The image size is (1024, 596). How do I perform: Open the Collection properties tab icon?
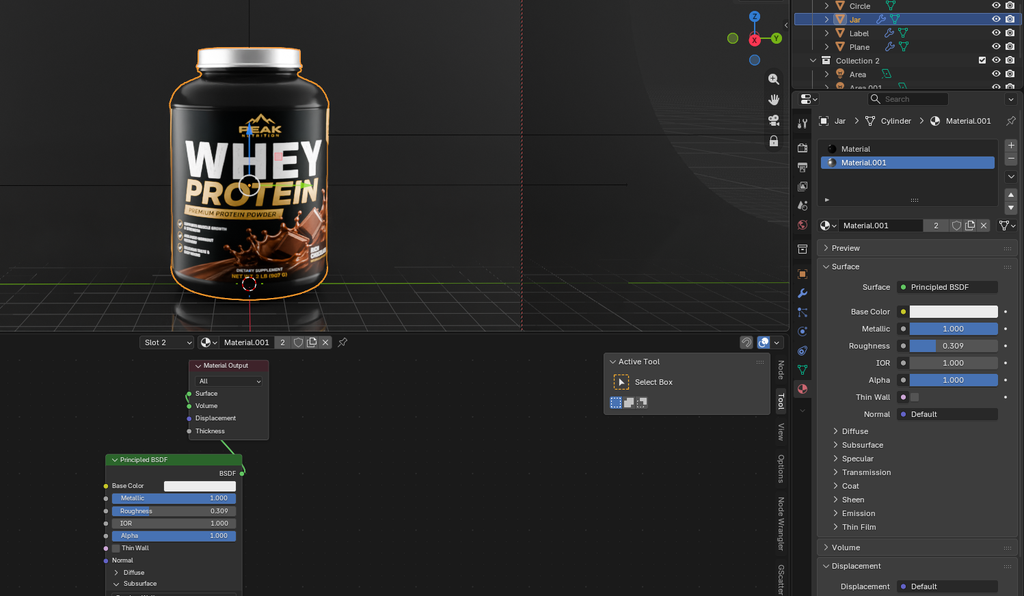pos(803,249)
